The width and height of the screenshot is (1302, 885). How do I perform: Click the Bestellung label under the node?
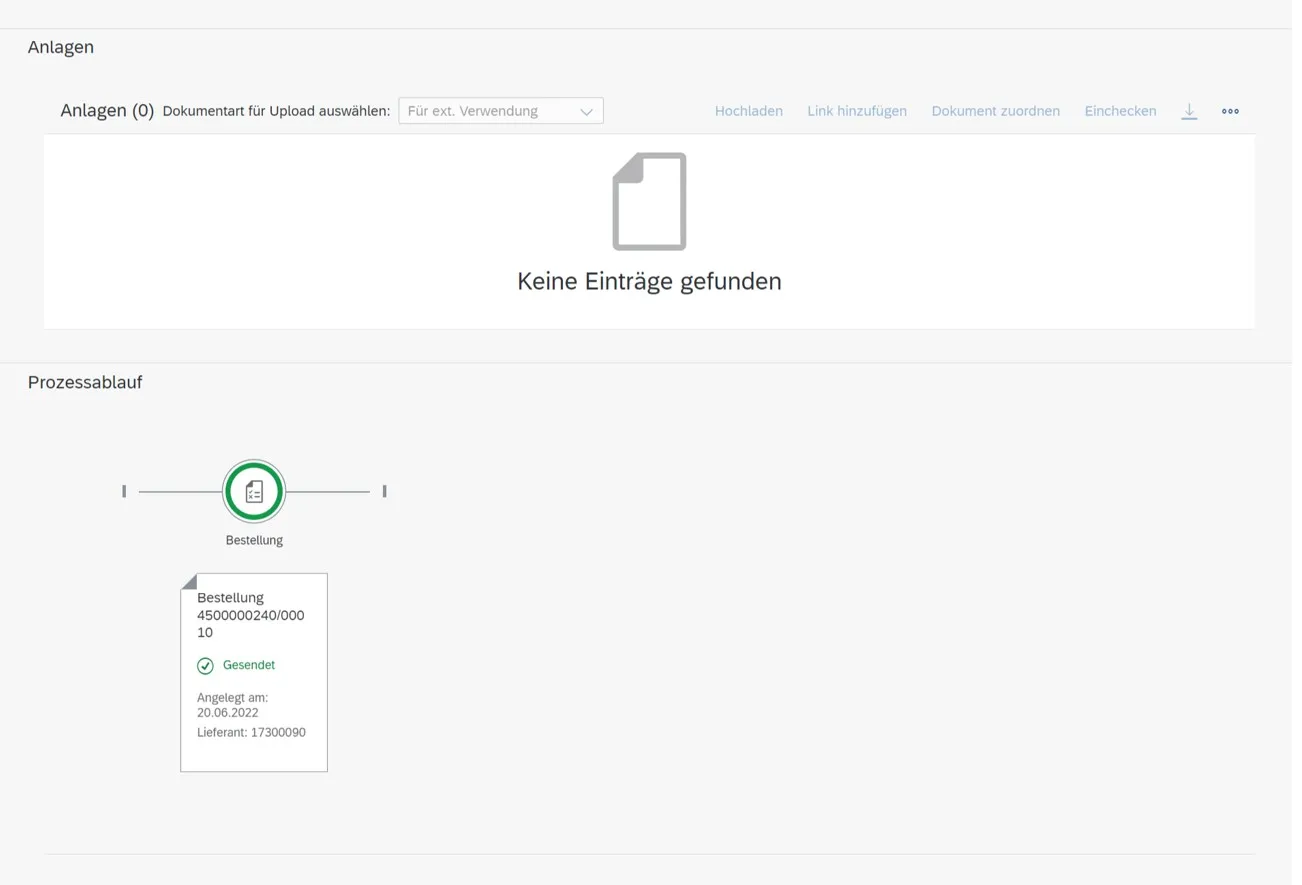point(254,540)
